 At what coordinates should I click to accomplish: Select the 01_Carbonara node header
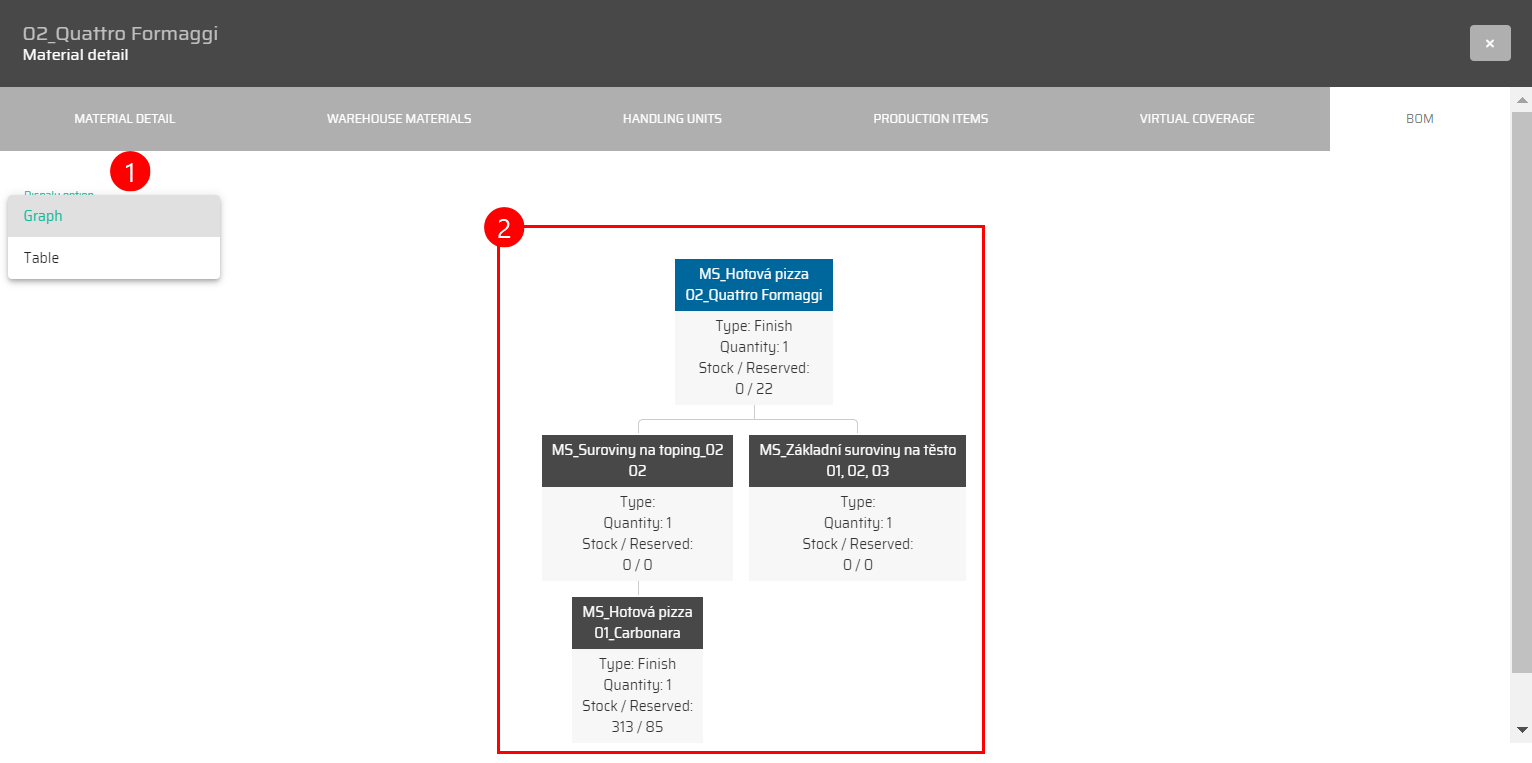(x=637, y=622)
